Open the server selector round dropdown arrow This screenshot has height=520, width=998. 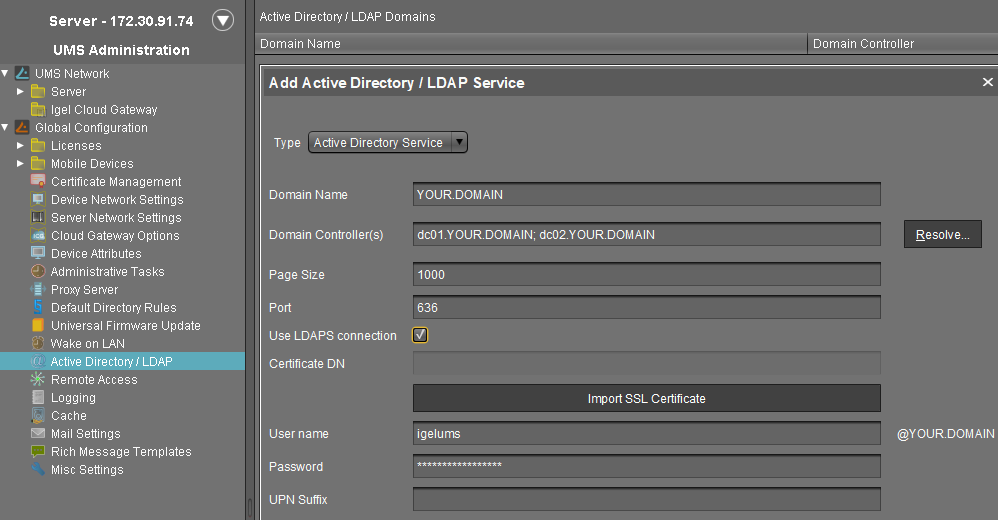pyautogui.click(x=223, y=20)
